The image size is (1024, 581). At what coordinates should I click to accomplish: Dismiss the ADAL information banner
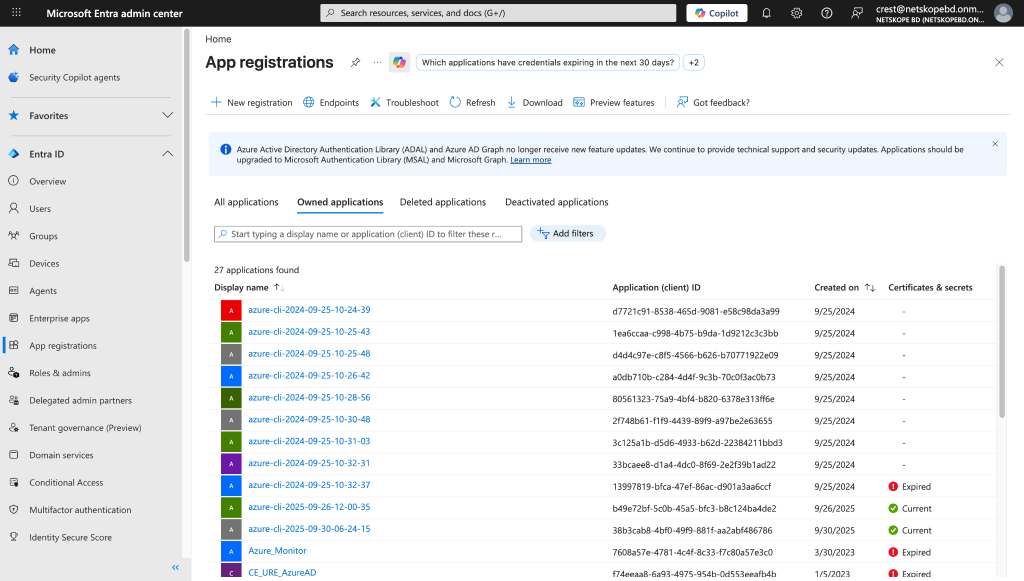point(995,144)
